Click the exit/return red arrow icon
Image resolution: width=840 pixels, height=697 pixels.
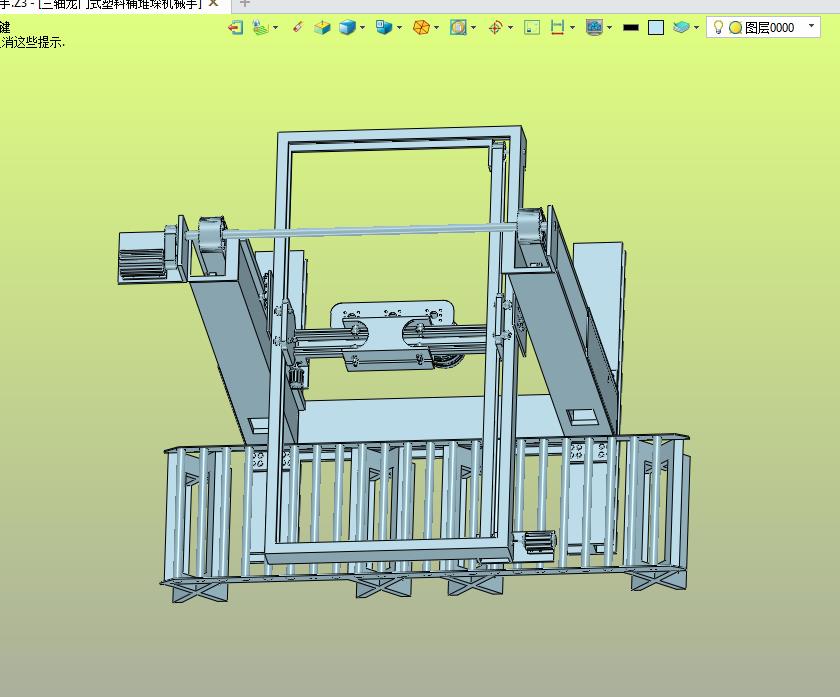235,27
